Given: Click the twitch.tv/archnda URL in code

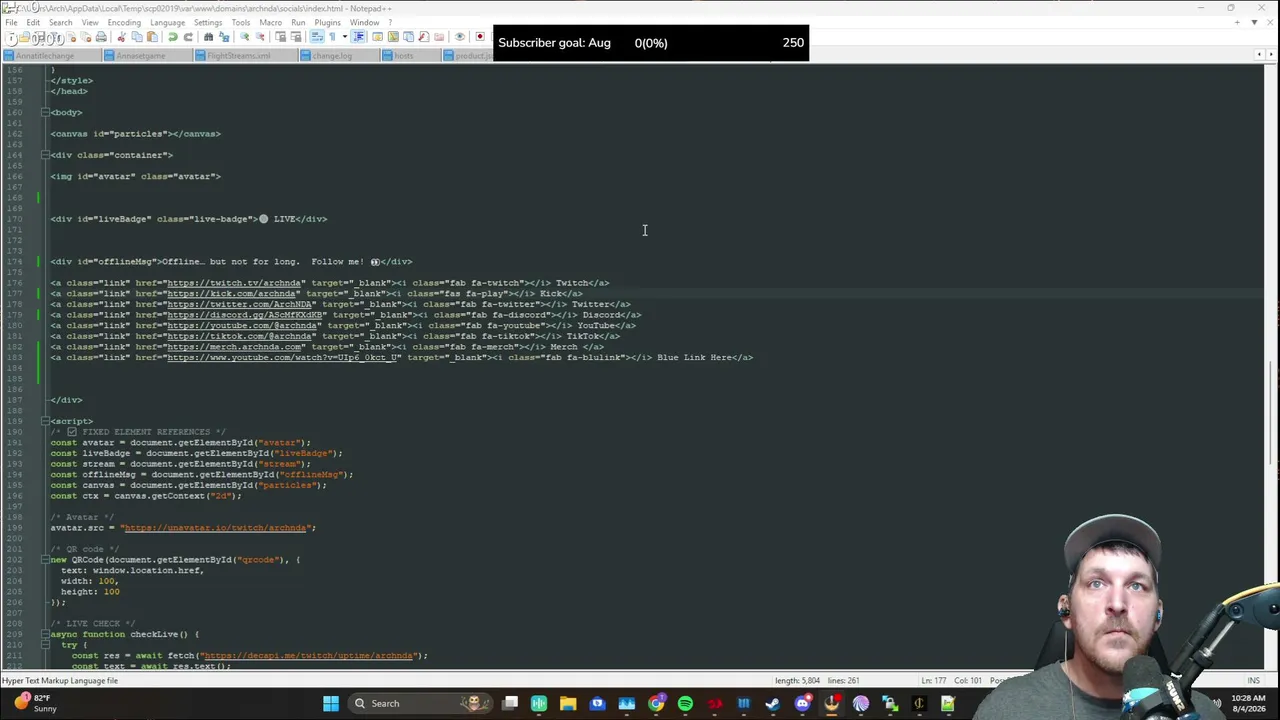Looking at the screenshot, I should coord(234,283).
